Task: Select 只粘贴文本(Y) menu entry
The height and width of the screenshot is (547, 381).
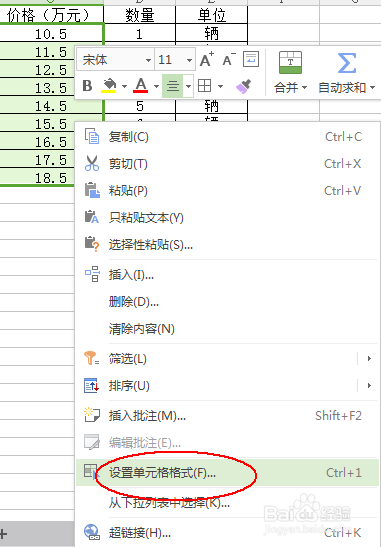Action: [x=227, y=217]
